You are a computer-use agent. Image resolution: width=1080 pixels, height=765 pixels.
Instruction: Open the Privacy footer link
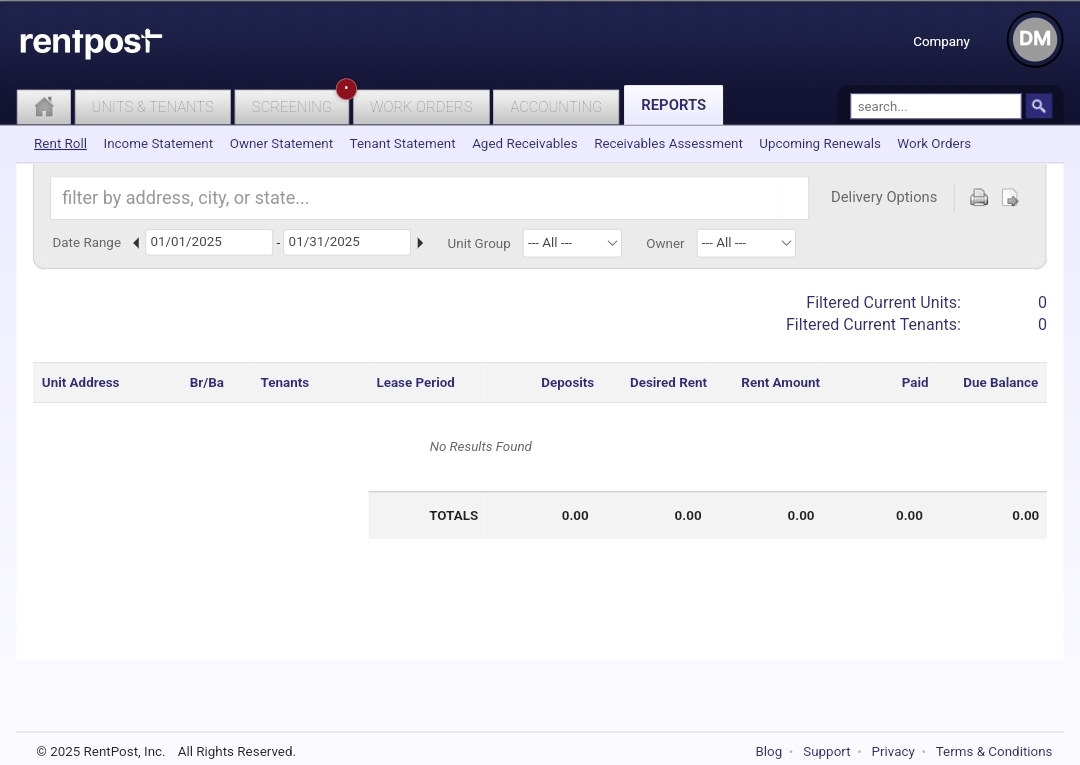click(x=893, y=752)
